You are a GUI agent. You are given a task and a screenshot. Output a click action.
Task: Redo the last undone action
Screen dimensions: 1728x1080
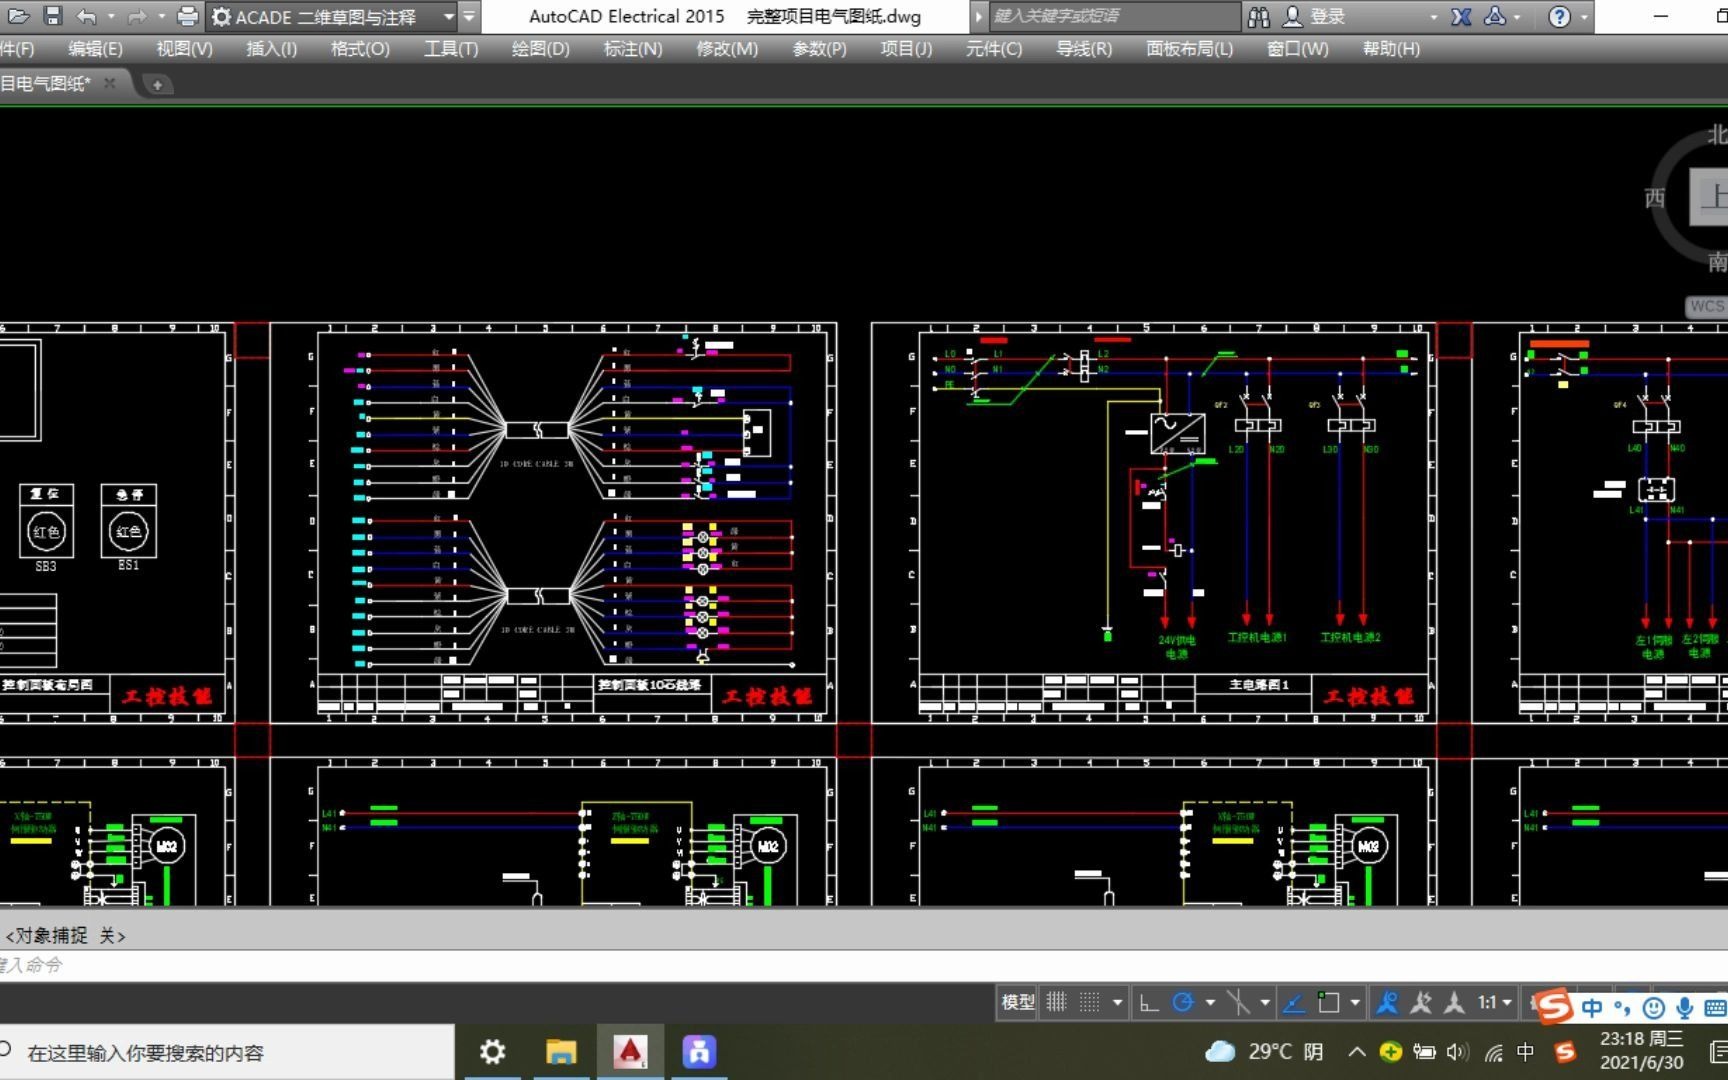[x=136, y=16]
